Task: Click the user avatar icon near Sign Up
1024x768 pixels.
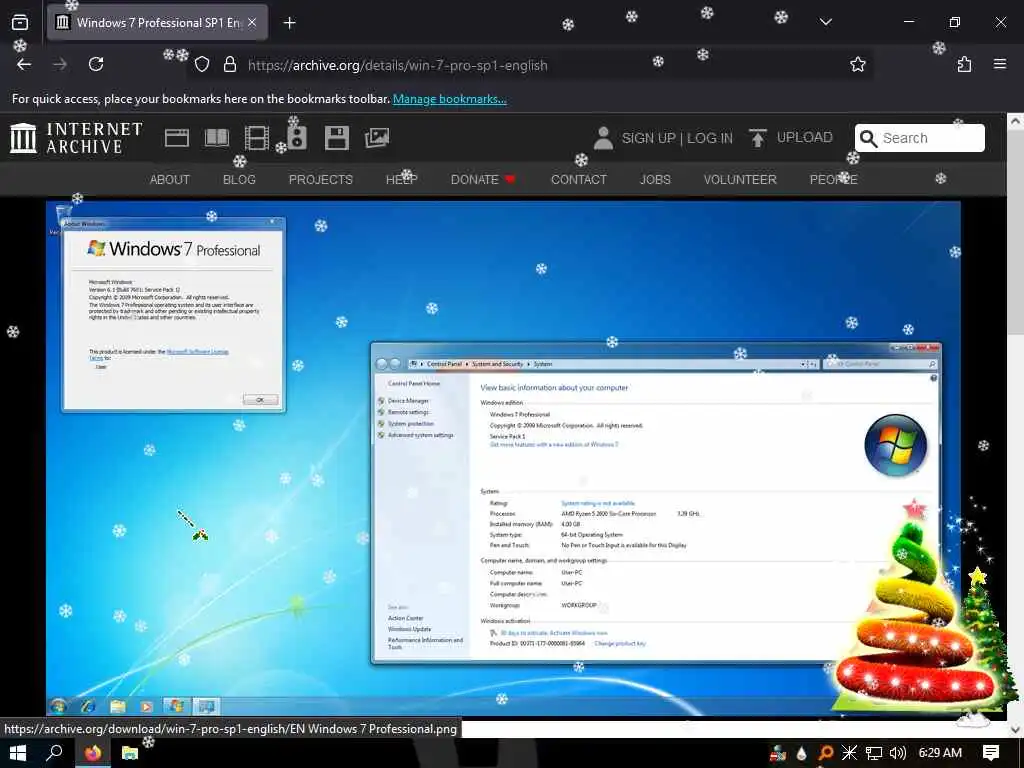Action: [603, 138]
